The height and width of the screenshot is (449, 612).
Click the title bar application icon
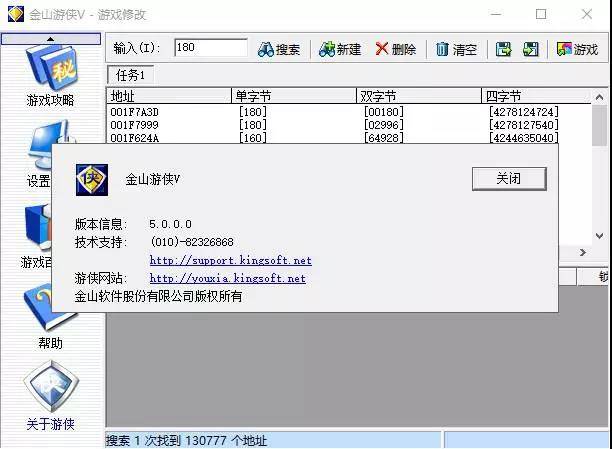tap(16, 14)
